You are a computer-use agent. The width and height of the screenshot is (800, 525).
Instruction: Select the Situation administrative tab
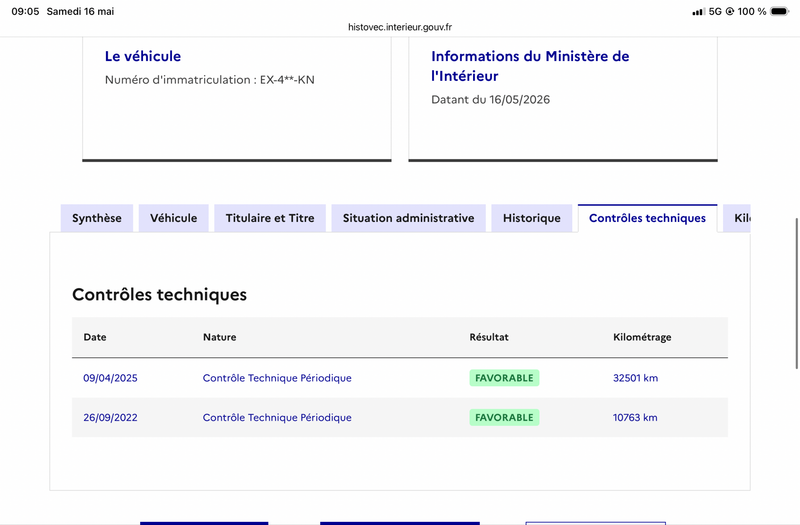pos(408,218)
